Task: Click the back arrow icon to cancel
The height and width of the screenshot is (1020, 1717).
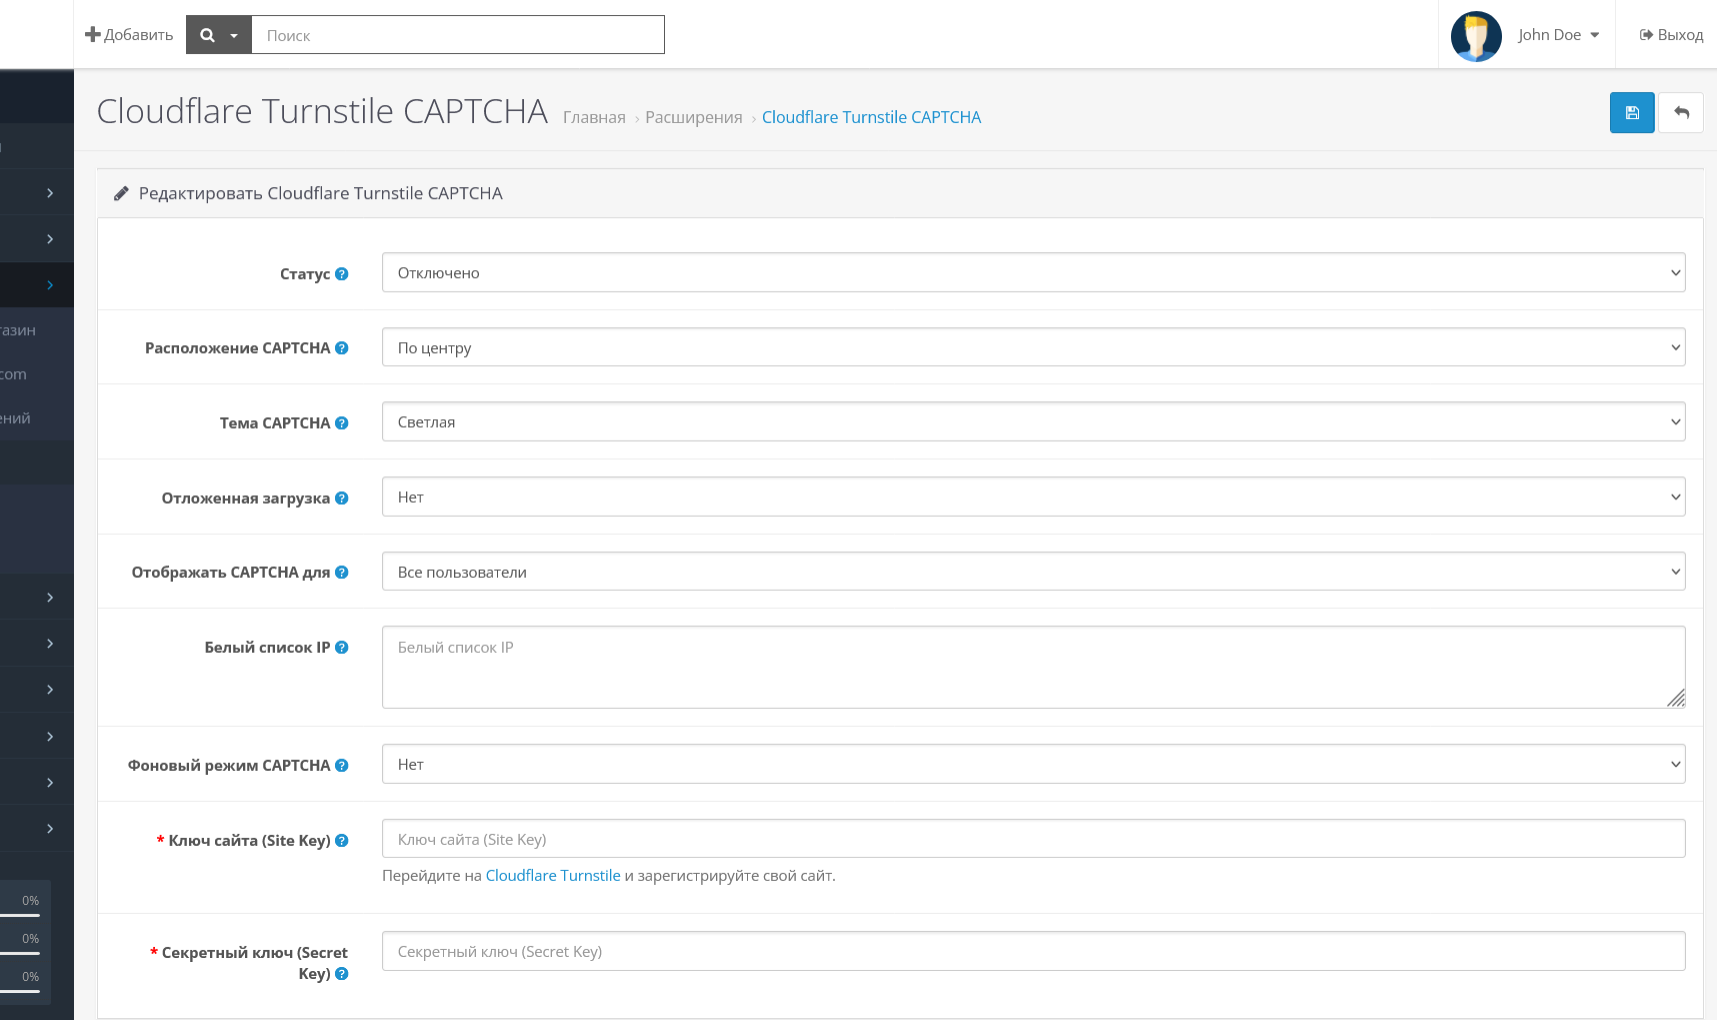Action: pyautogui.click(x=1681, y=113)
